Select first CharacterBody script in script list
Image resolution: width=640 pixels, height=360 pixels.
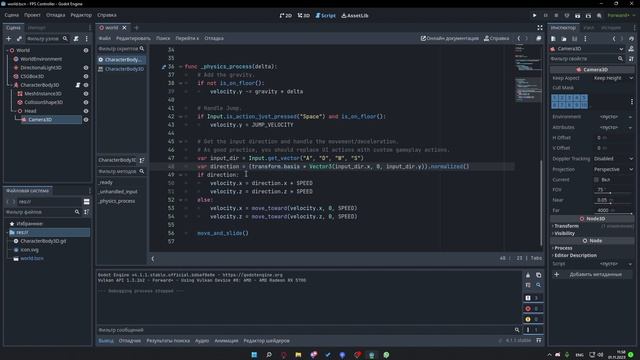click(x=121, y=60)
